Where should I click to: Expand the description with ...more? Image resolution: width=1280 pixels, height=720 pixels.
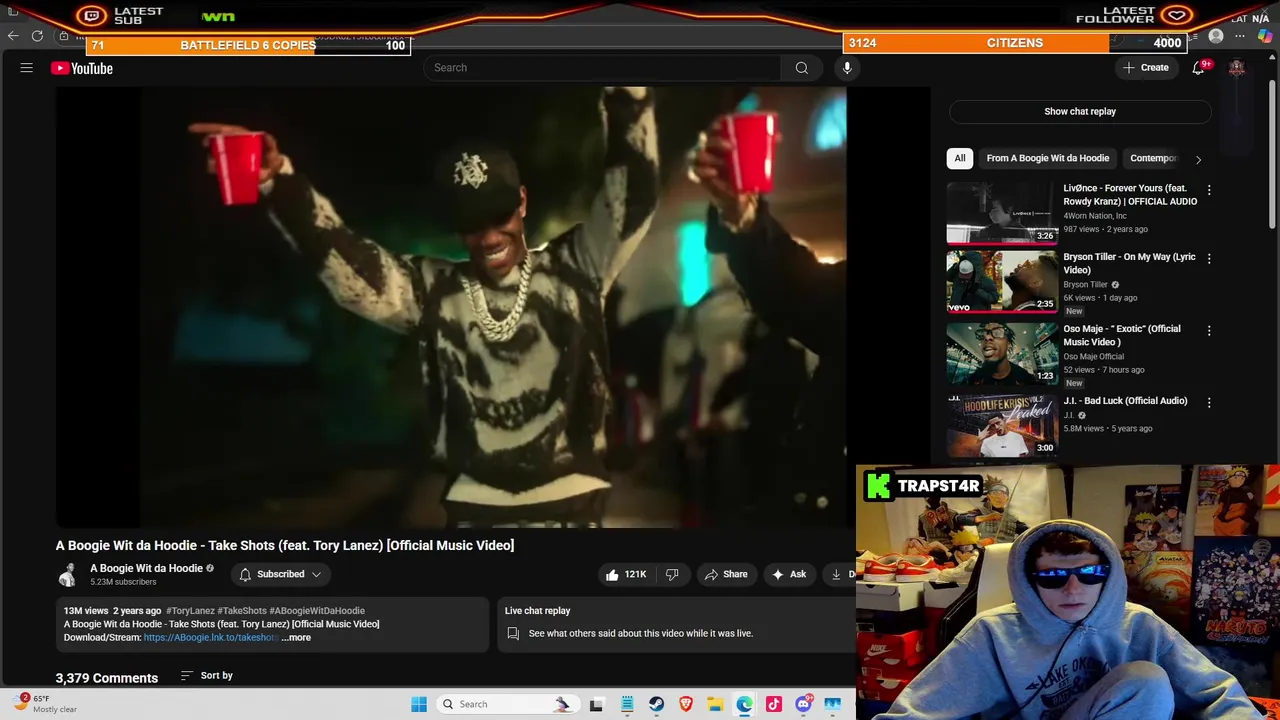click(x=296, y=637)
